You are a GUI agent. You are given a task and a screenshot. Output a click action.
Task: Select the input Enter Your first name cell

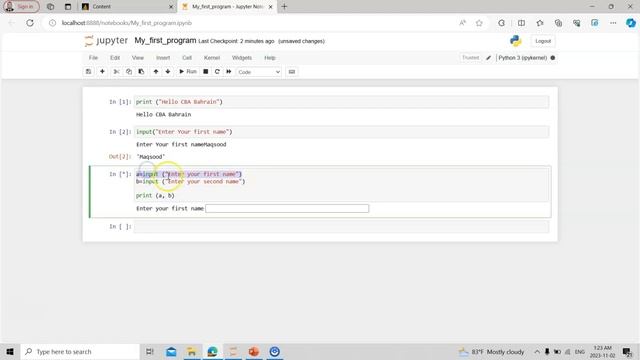coord(341,132)
